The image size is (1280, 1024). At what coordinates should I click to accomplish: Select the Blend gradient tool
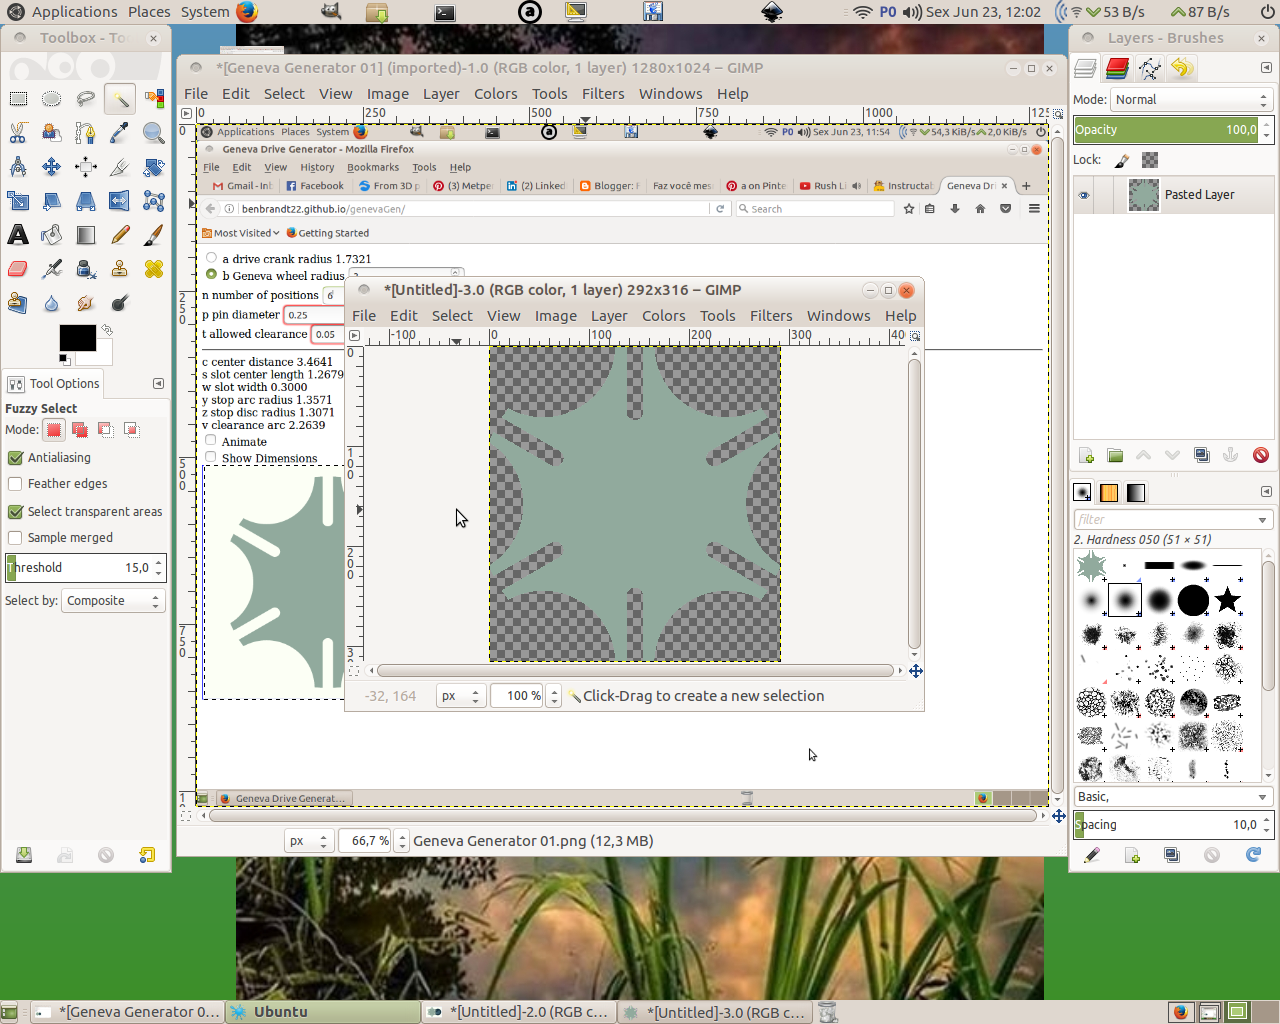[86, 235]
